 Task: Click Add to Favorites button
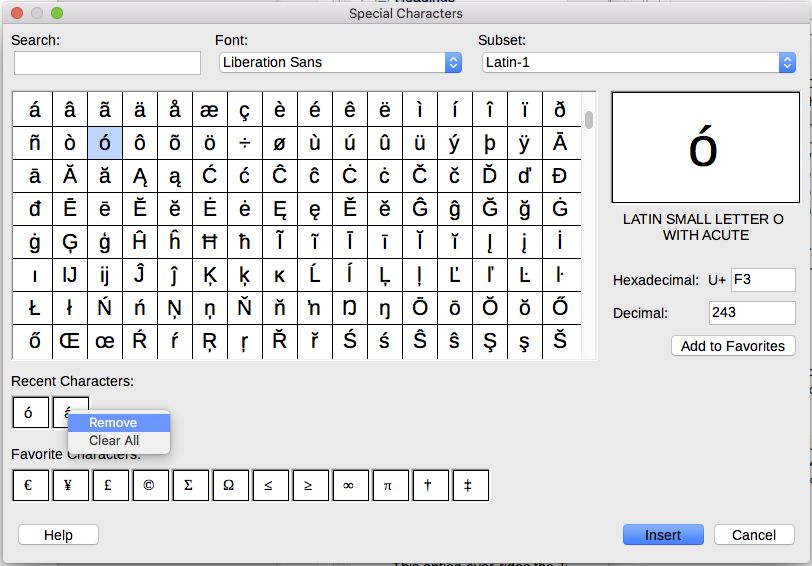pos(733,346)
